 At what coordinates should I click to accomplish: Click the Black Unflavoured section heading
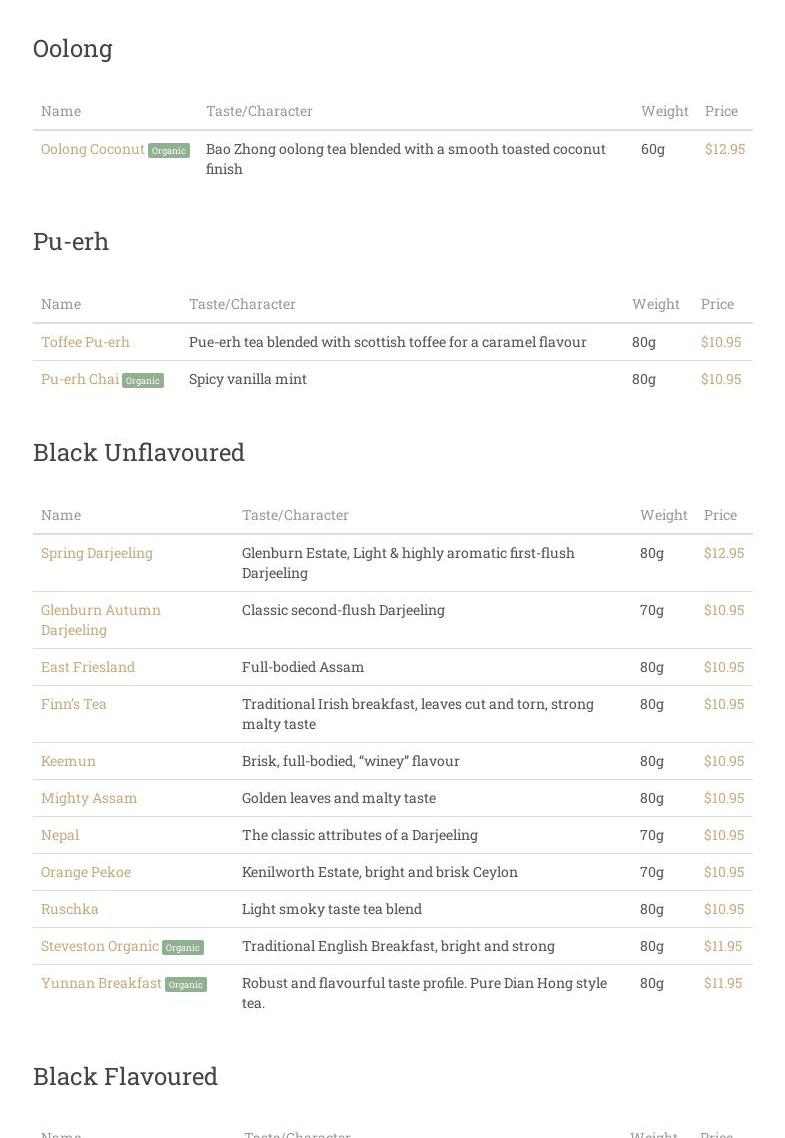pos(139,452)
